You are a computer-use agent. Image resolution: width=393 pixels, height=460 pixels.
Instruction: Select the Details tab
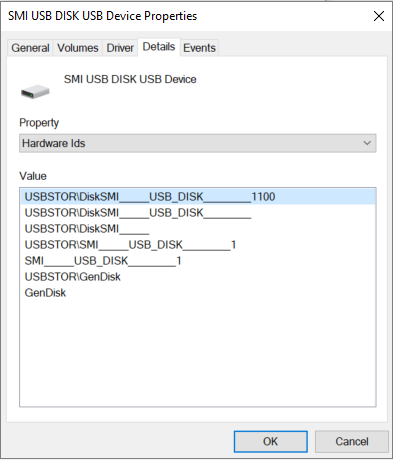pyautogui.click(x=159, y=47)
